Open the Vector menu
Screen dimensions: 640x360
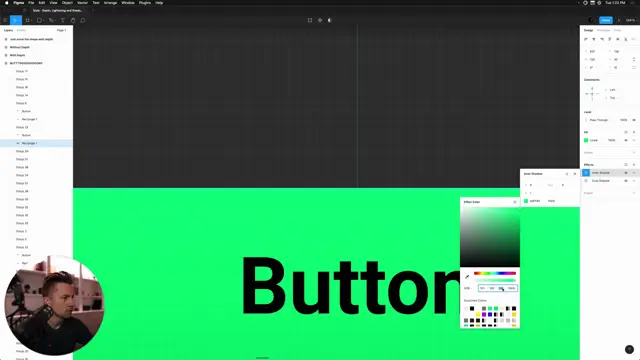[x=82, y=2]
